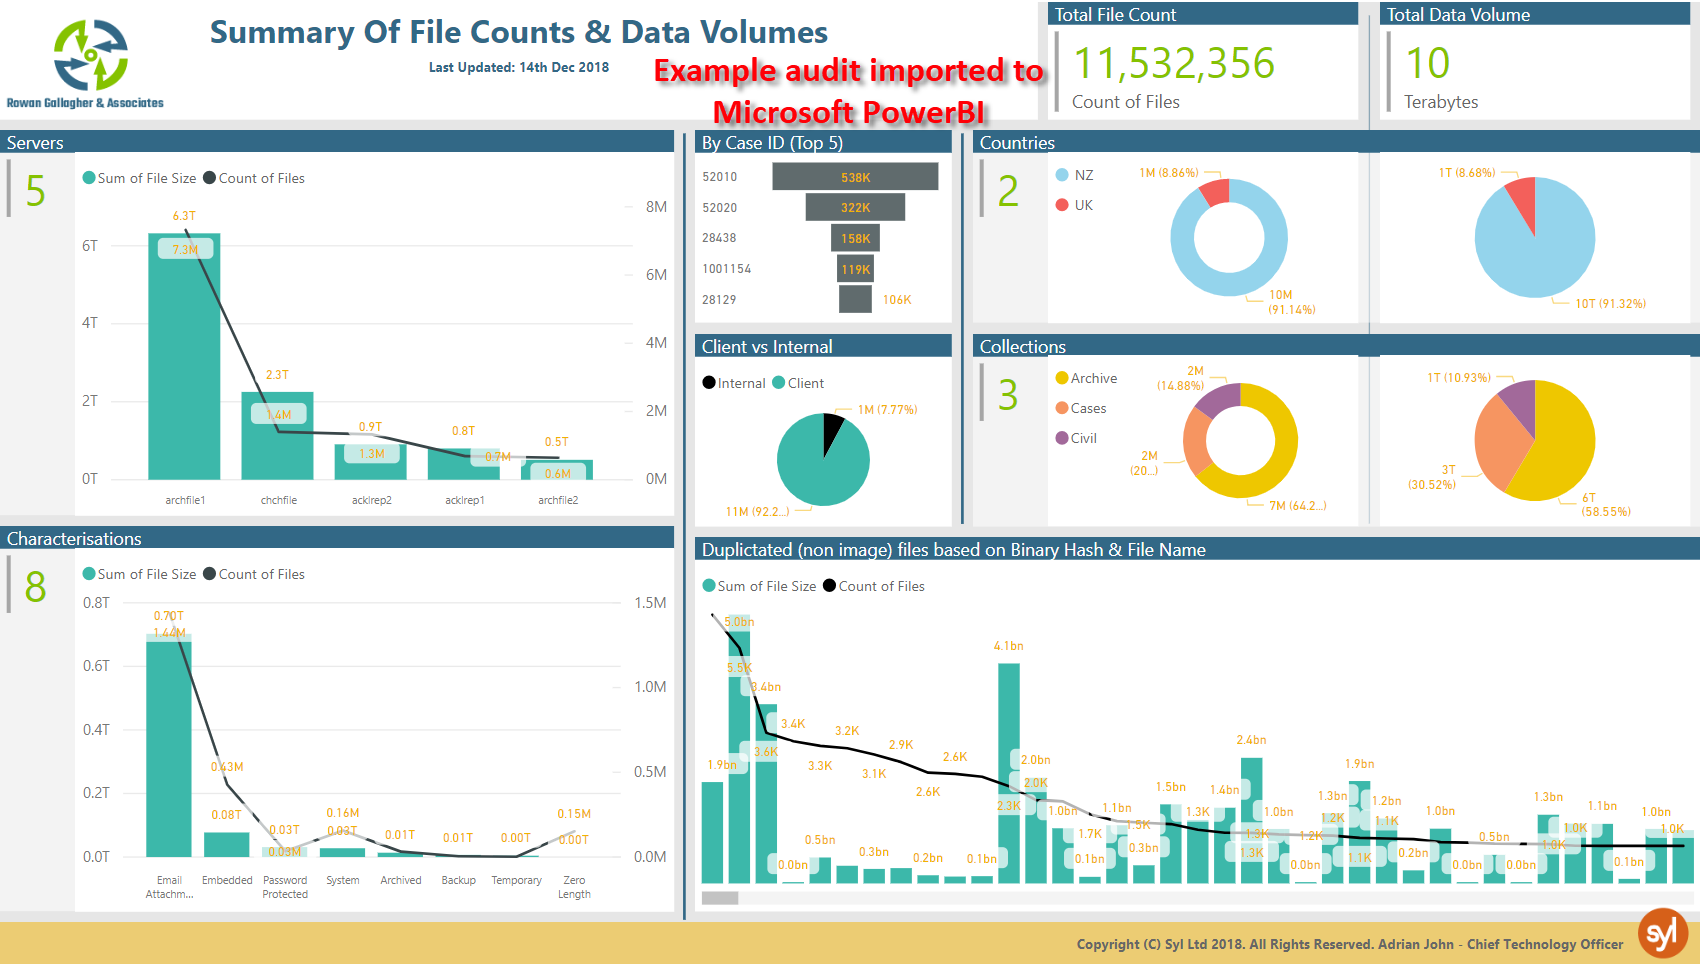Select the Client legend marker
The height and width of the screenshot is (964, 1700).
(779, 383)
